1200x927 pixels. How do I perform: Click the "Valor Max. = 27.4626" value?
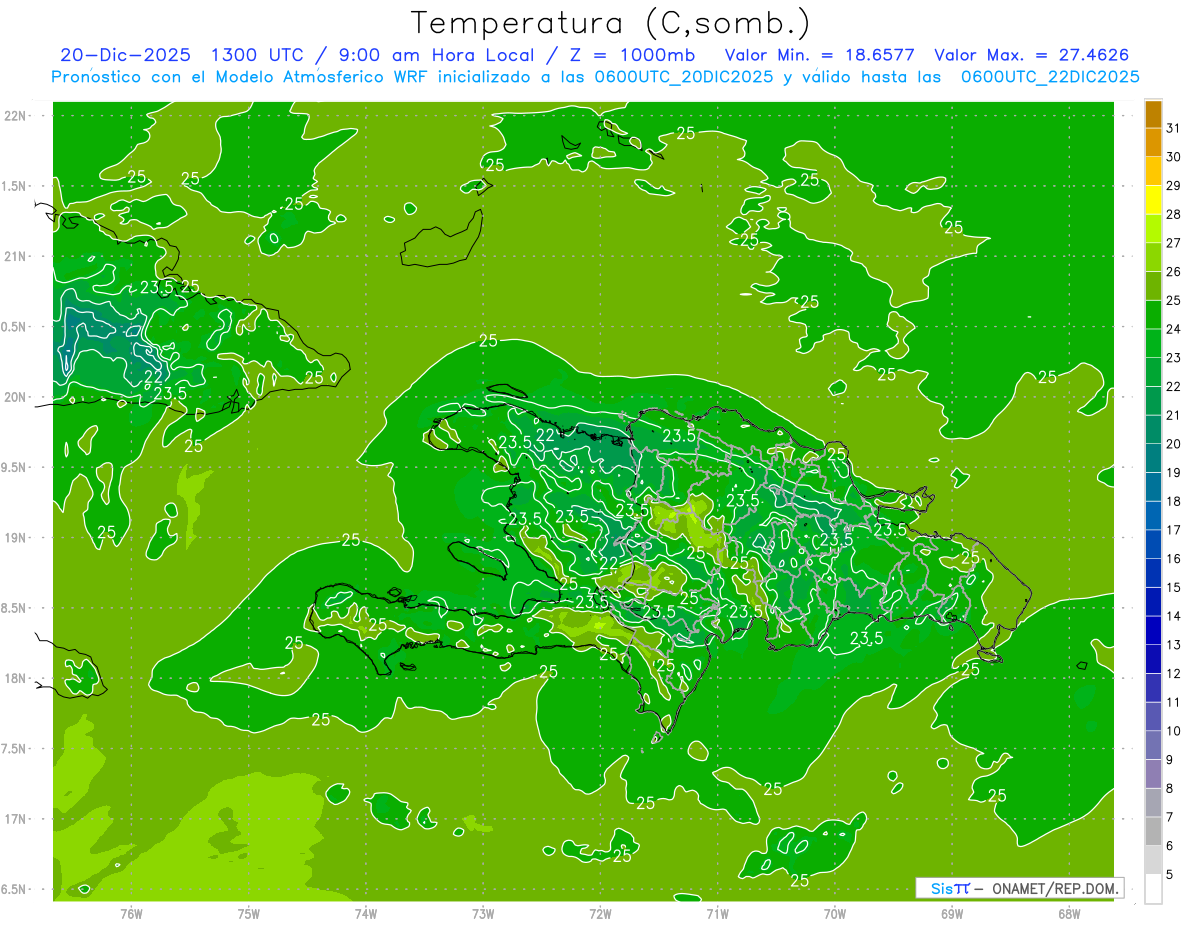pos(1031,55)
